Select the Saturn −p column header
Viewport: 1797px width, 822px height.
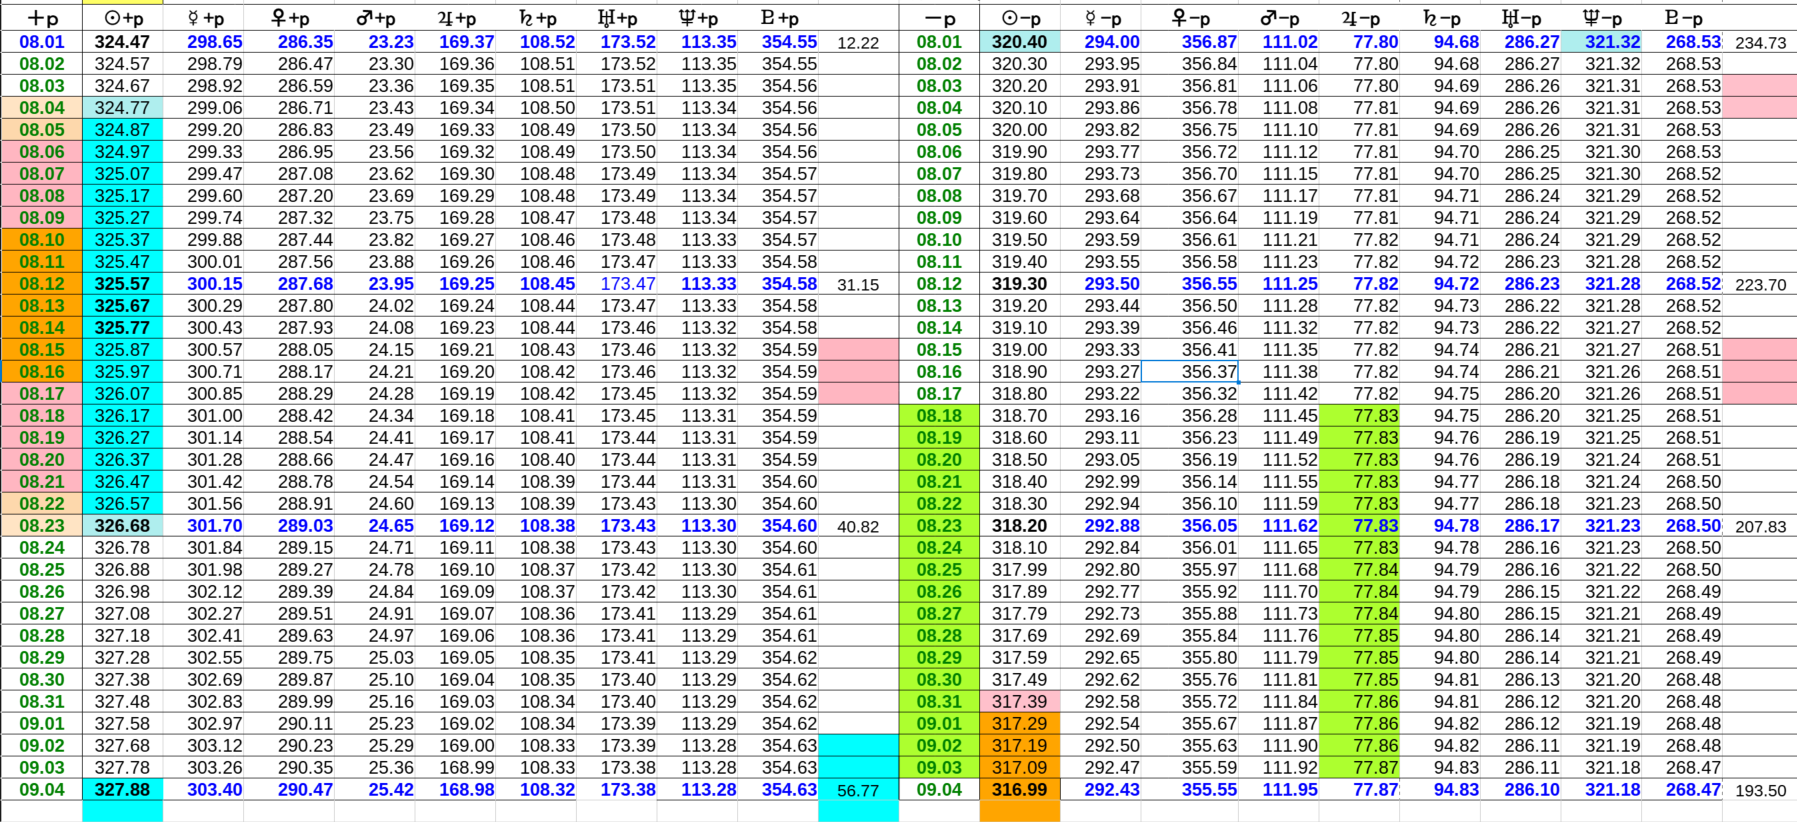click(1441, 18)
